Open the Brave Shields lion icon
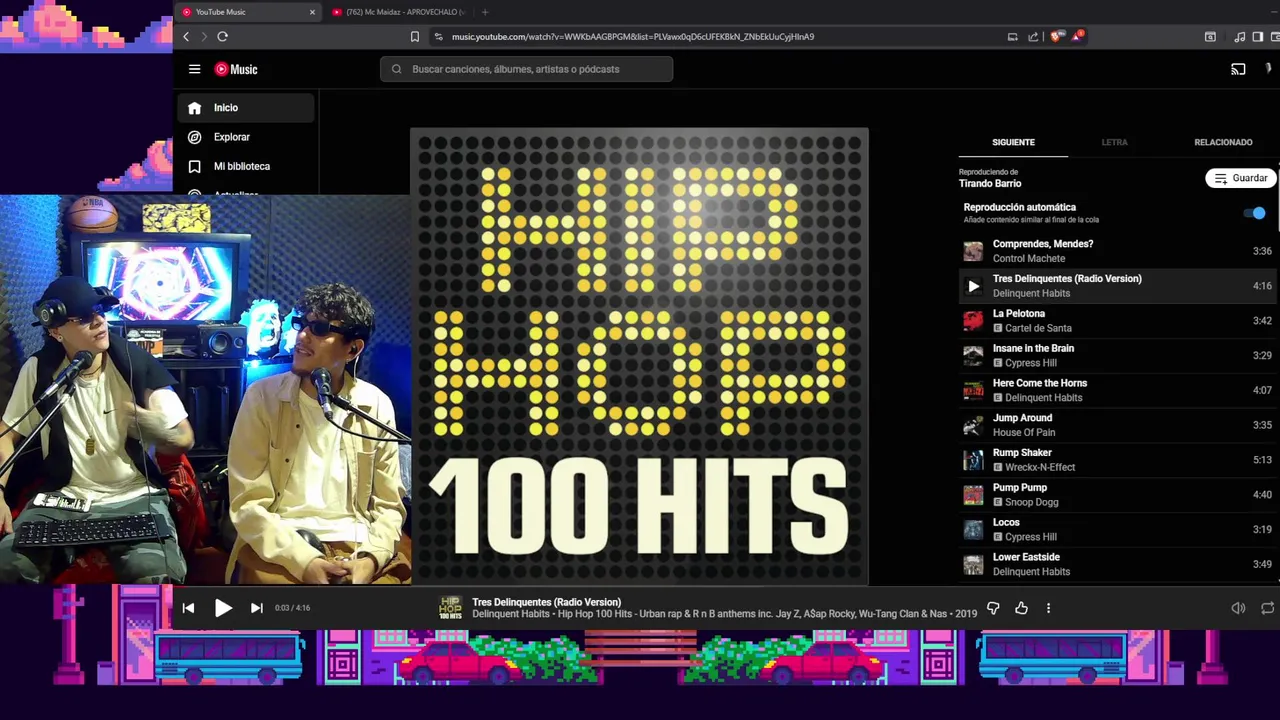1280x720 pixels. pyautogui.click(x=1057, y=37)
